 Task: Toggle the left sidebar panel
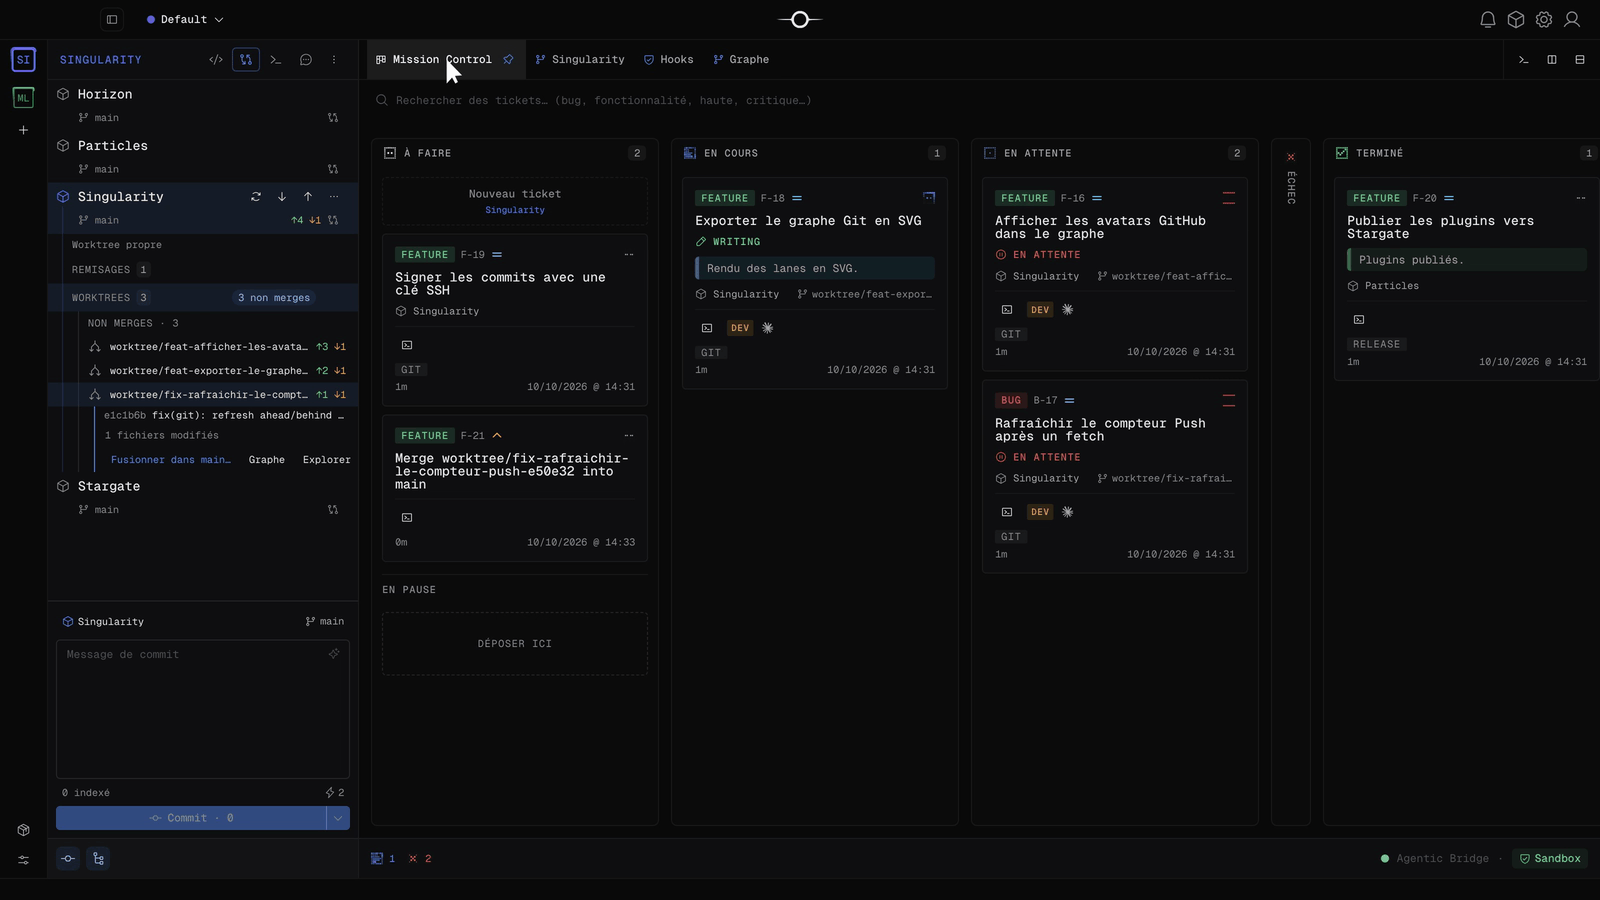[x=112, y=20]
